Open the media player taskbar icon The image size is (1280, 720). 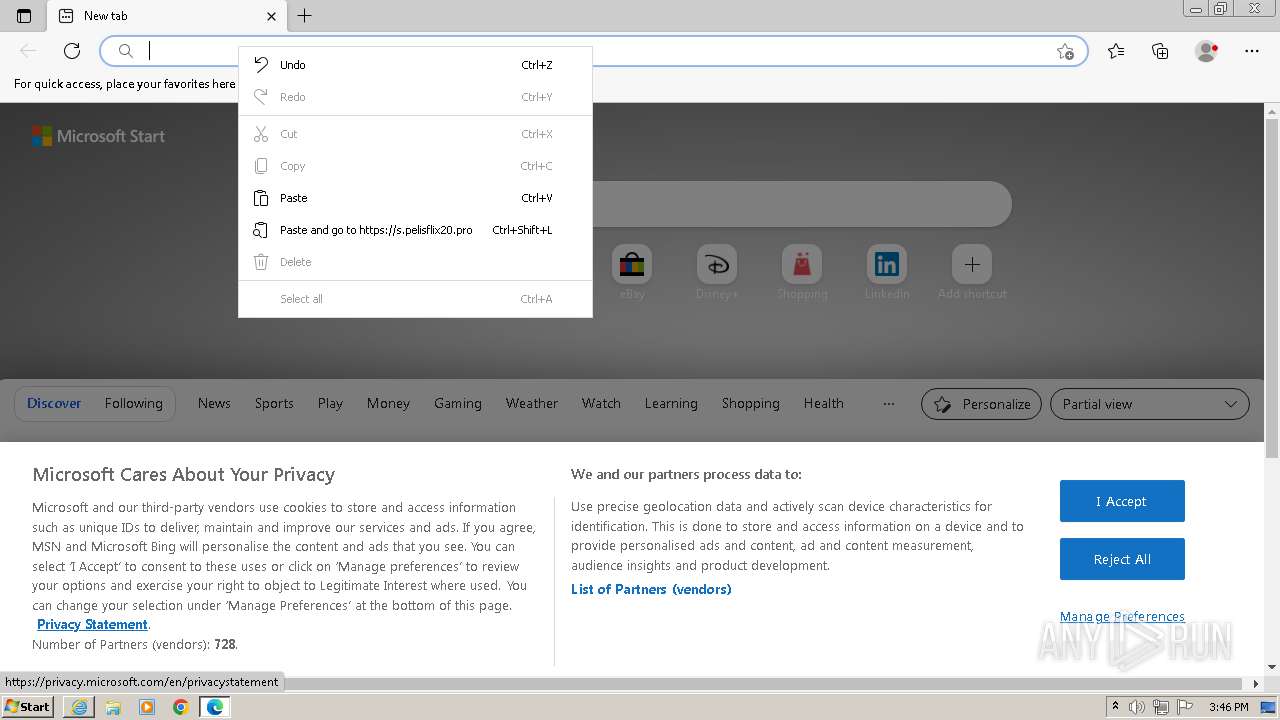click(x=147, y=707)
